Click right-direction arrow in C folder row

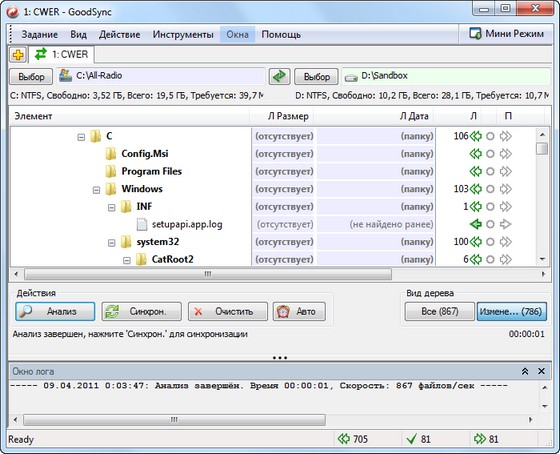pyautogui.click(x=505, y=136)
